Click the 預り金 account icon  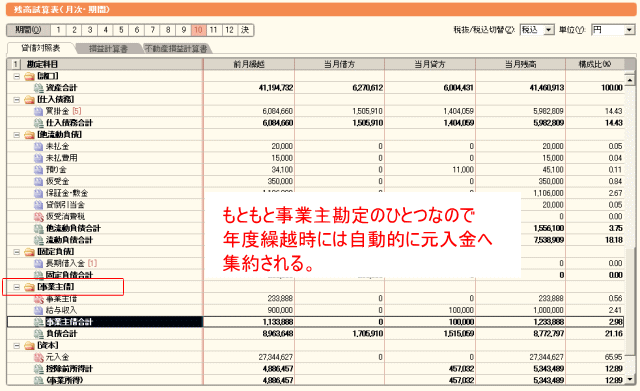39,170
